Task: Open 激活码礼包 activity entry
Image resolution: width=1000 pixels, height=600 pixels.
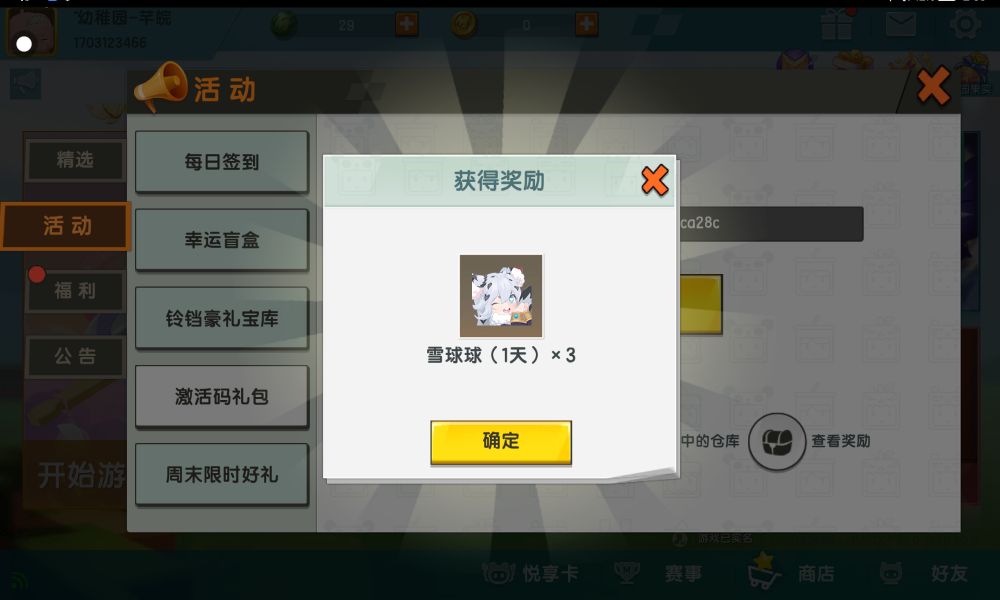Action: pyautogui.click(x=221, y=396)
